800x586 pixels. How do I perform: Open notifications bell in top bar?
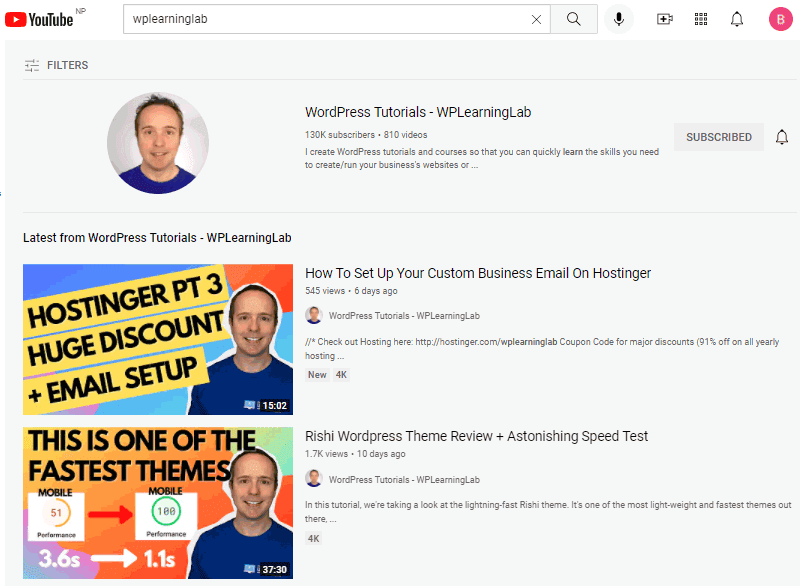point(737,19)
